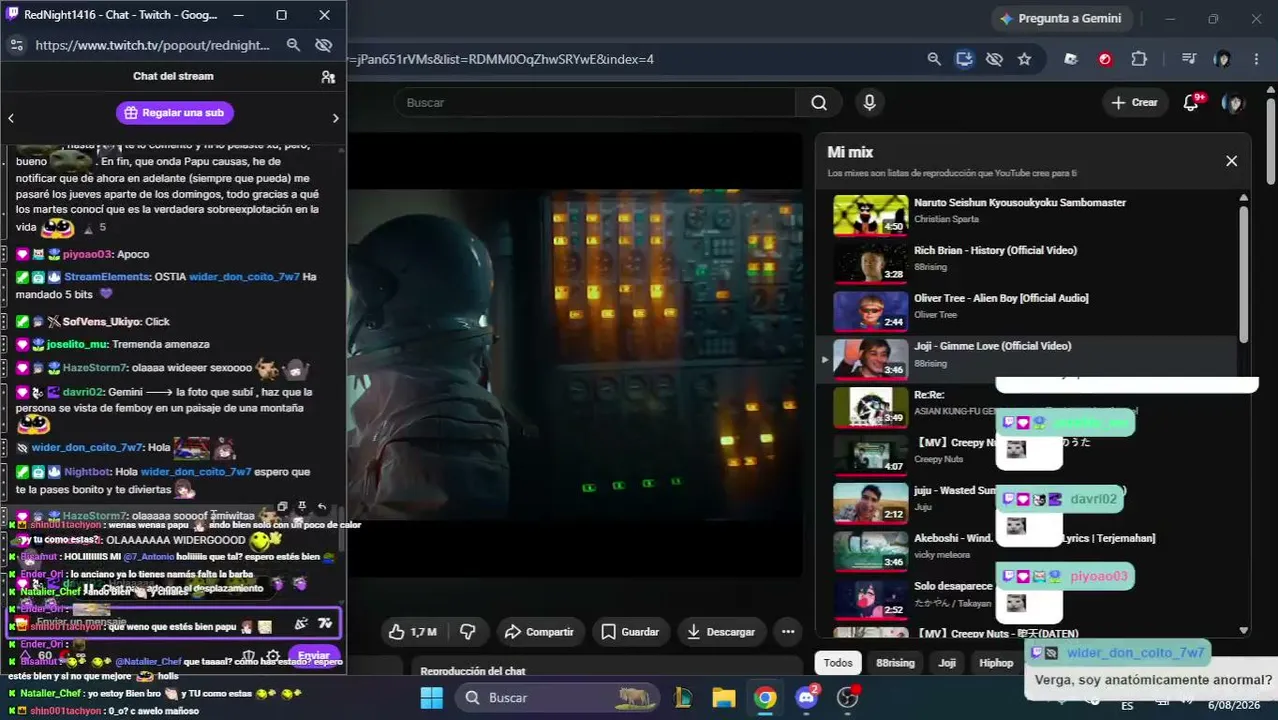Open File Explorer from taskbar
Viewport: 1278px width, 720px height.
click(x=724, y=697)
